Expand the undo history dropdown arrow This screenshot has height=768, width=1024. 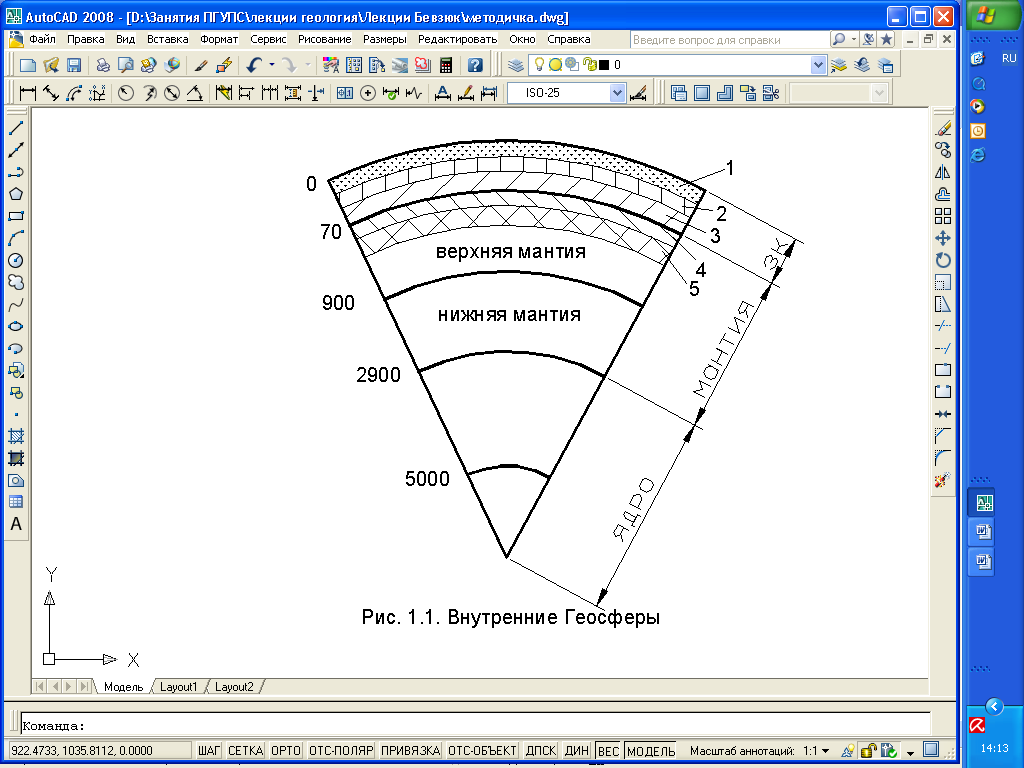tap(272, 65)
